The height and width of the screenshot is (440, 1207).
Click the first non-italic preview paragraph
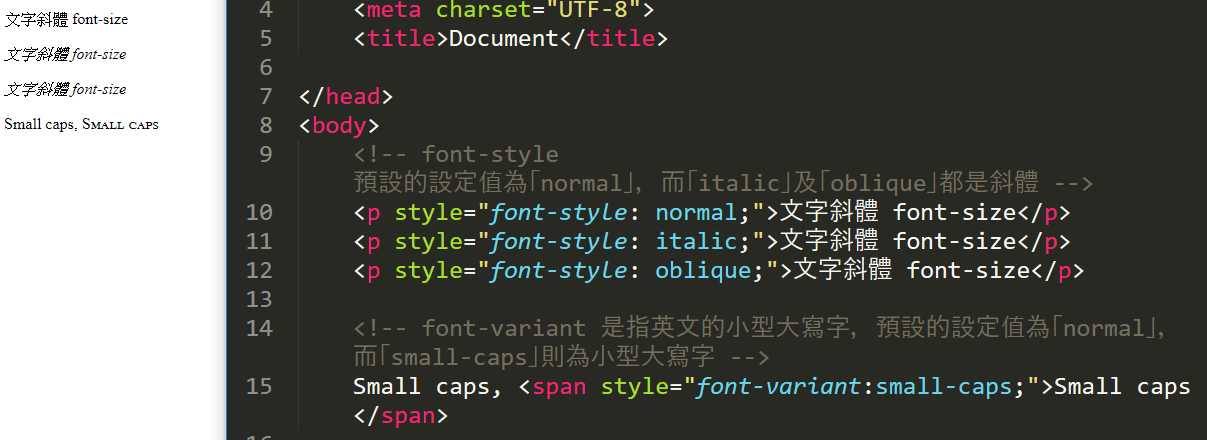66,19
